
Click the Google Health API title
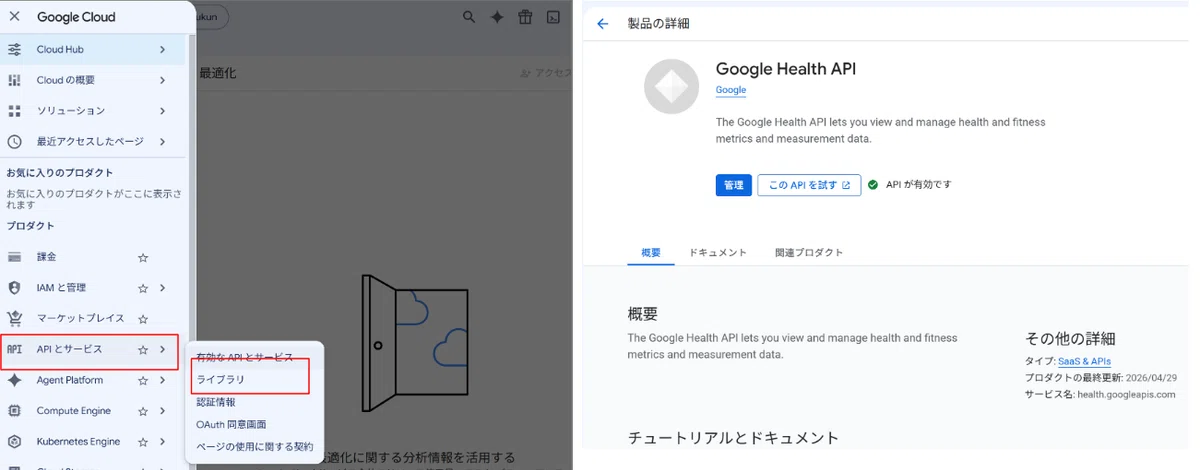786,69
